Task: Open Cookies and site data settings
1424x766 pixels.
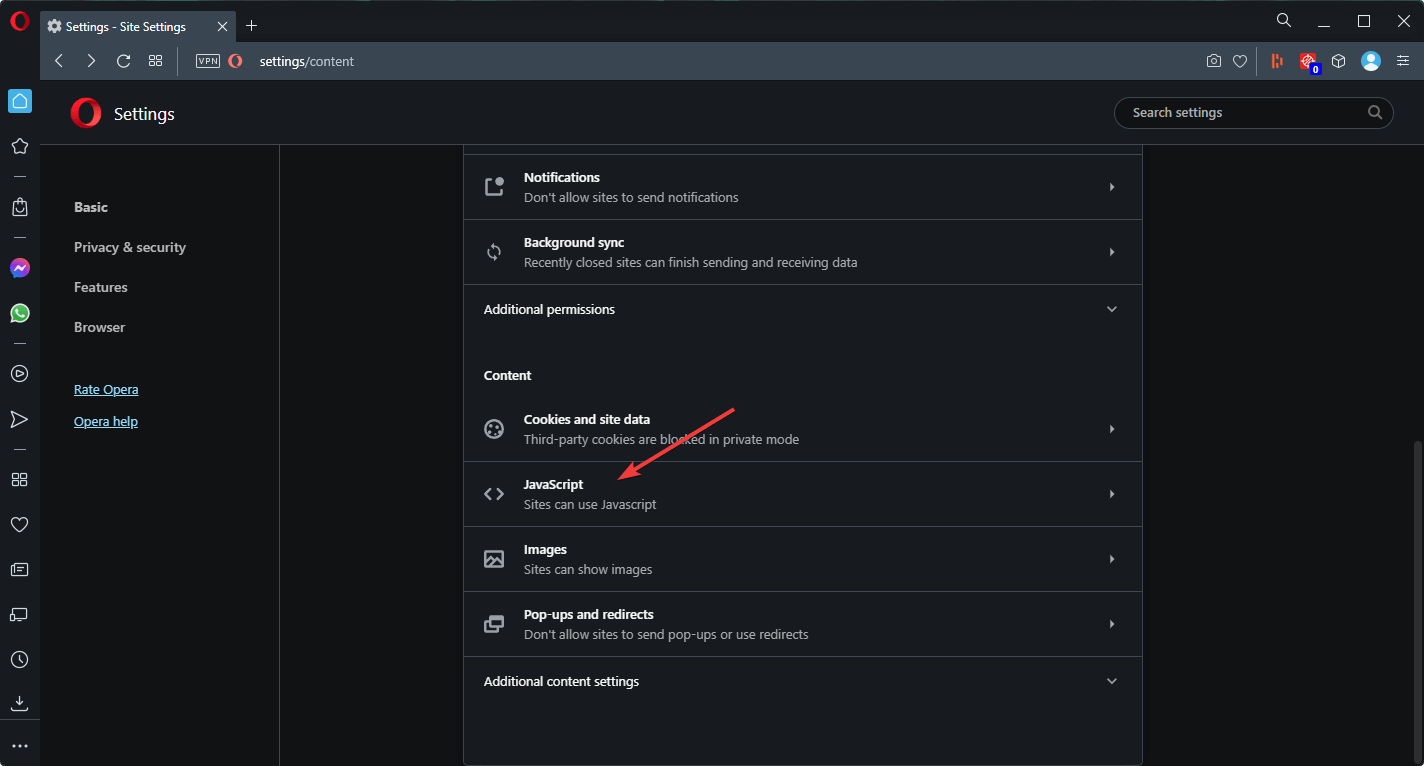Action: pos(802,429)
